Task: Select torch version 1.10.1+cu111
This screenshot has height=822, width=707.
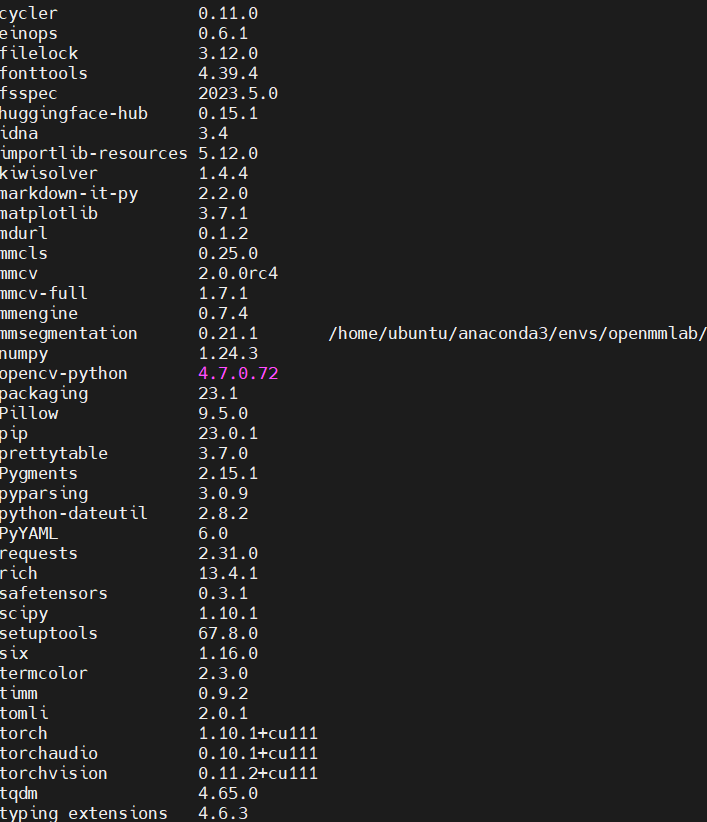Action: click(x=258, y=733)
